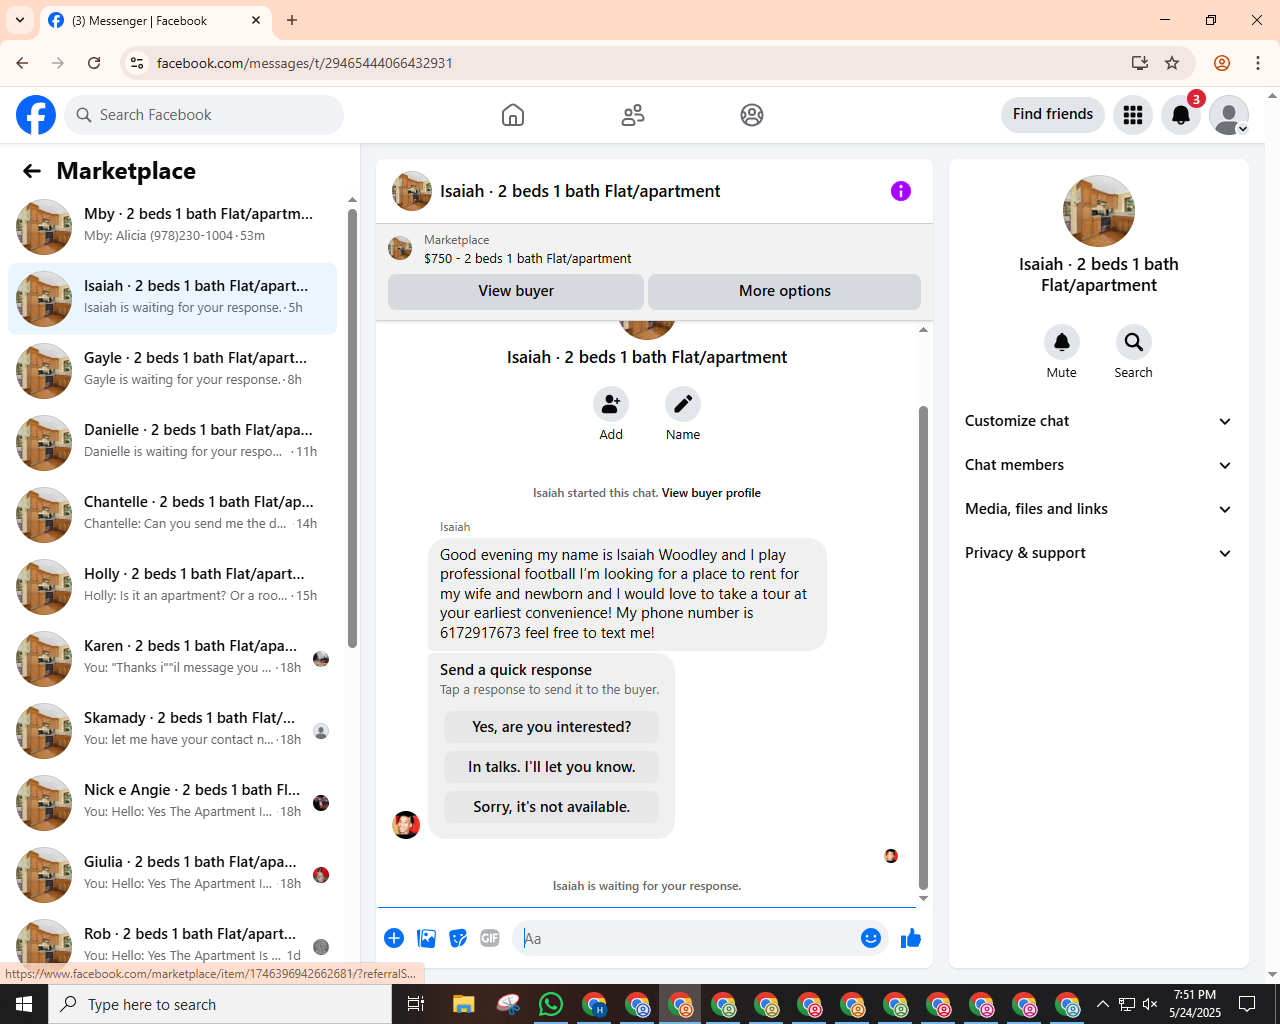Click the Windows Start button
Screen dimensions: 1280x1024
click(x=24, y=1004)
